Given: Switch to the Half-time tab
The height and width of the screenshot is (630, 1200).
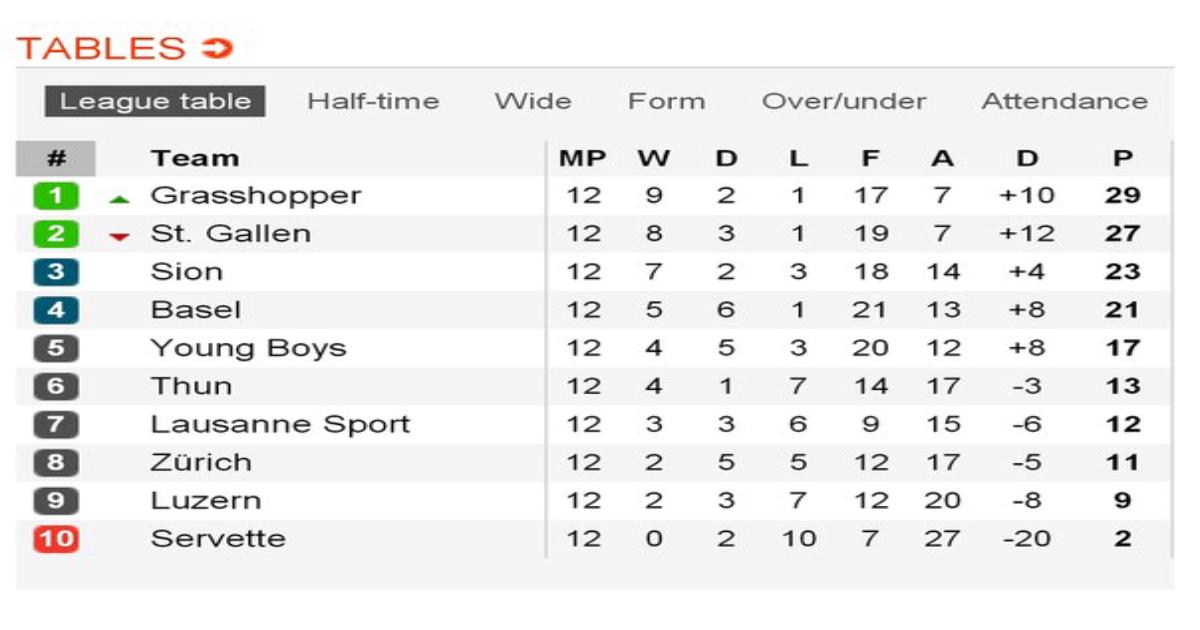Looking at the screenshot, I should 373,101.
